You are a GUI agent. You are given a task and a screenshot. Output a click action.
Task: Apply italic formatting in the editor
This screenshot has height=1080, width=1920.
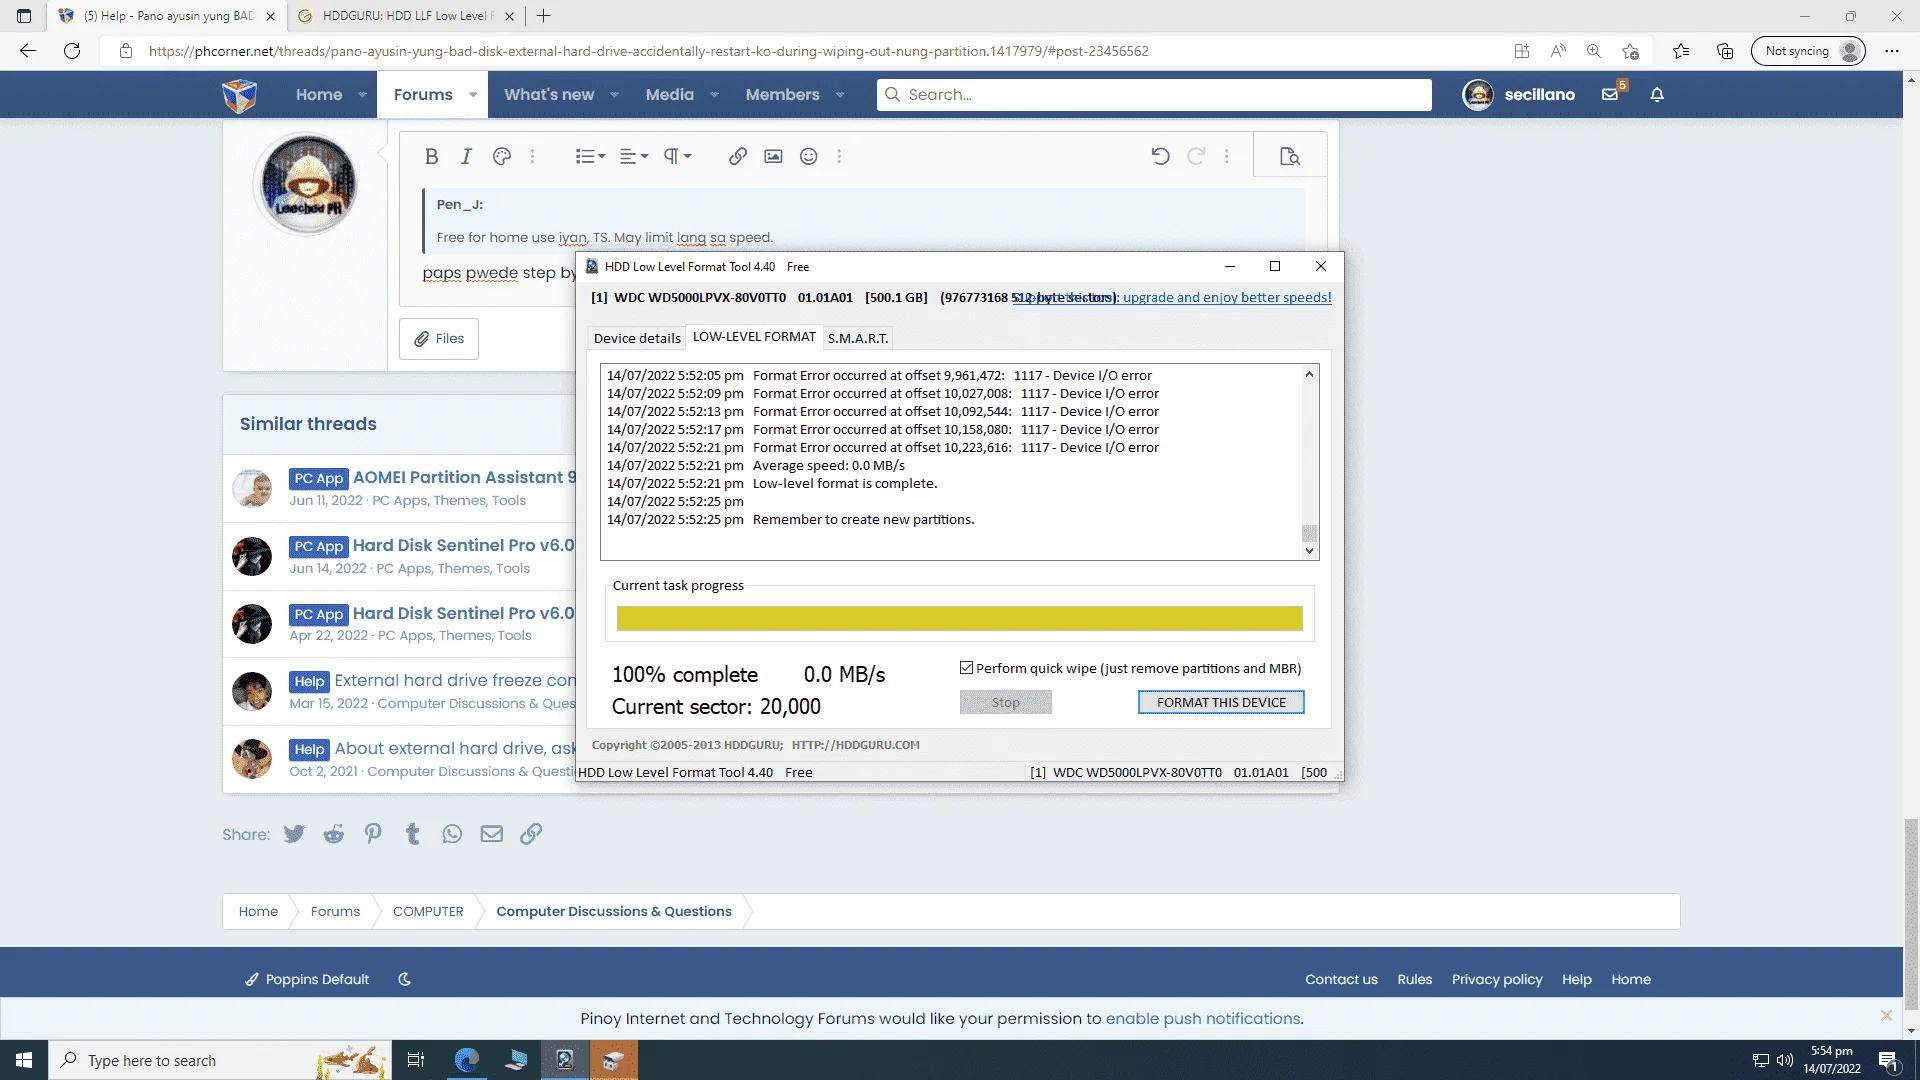point(466,156)
